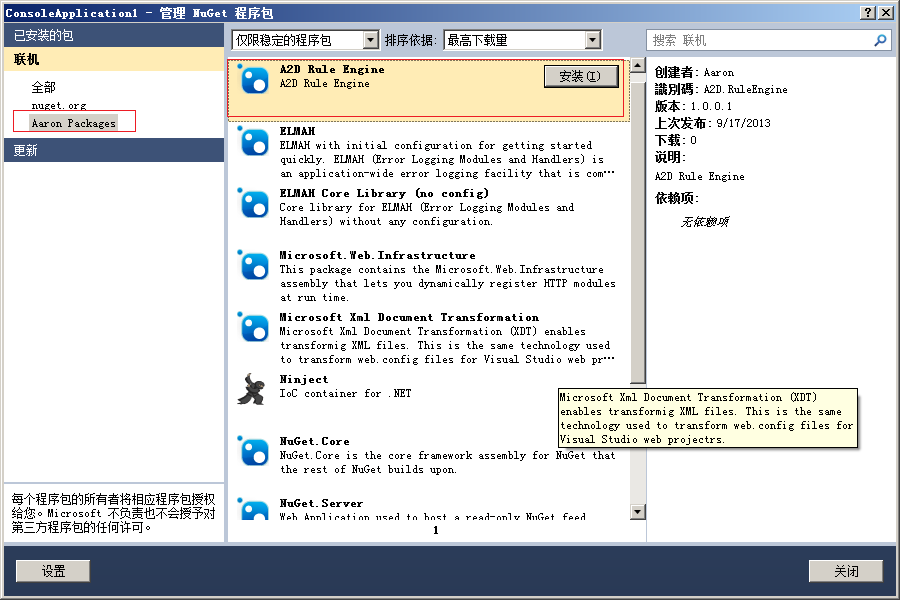Select the Microsoft Xml Document Transformation title
Screen dimensions: 900x600
pos(409,318)
